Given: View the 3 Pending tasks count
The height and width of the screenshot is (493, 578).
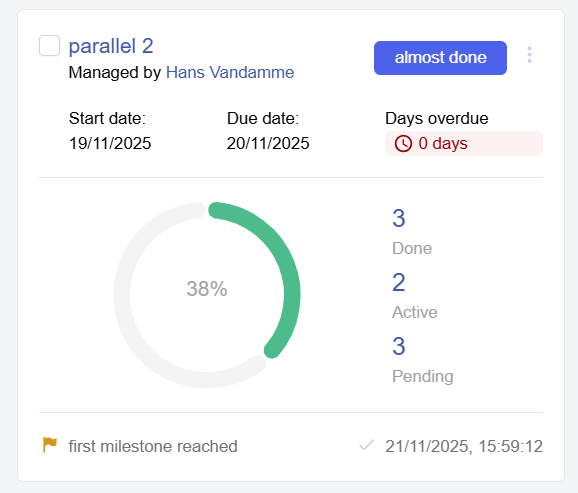Looking at the screenshot, I should tap(399, 346).
